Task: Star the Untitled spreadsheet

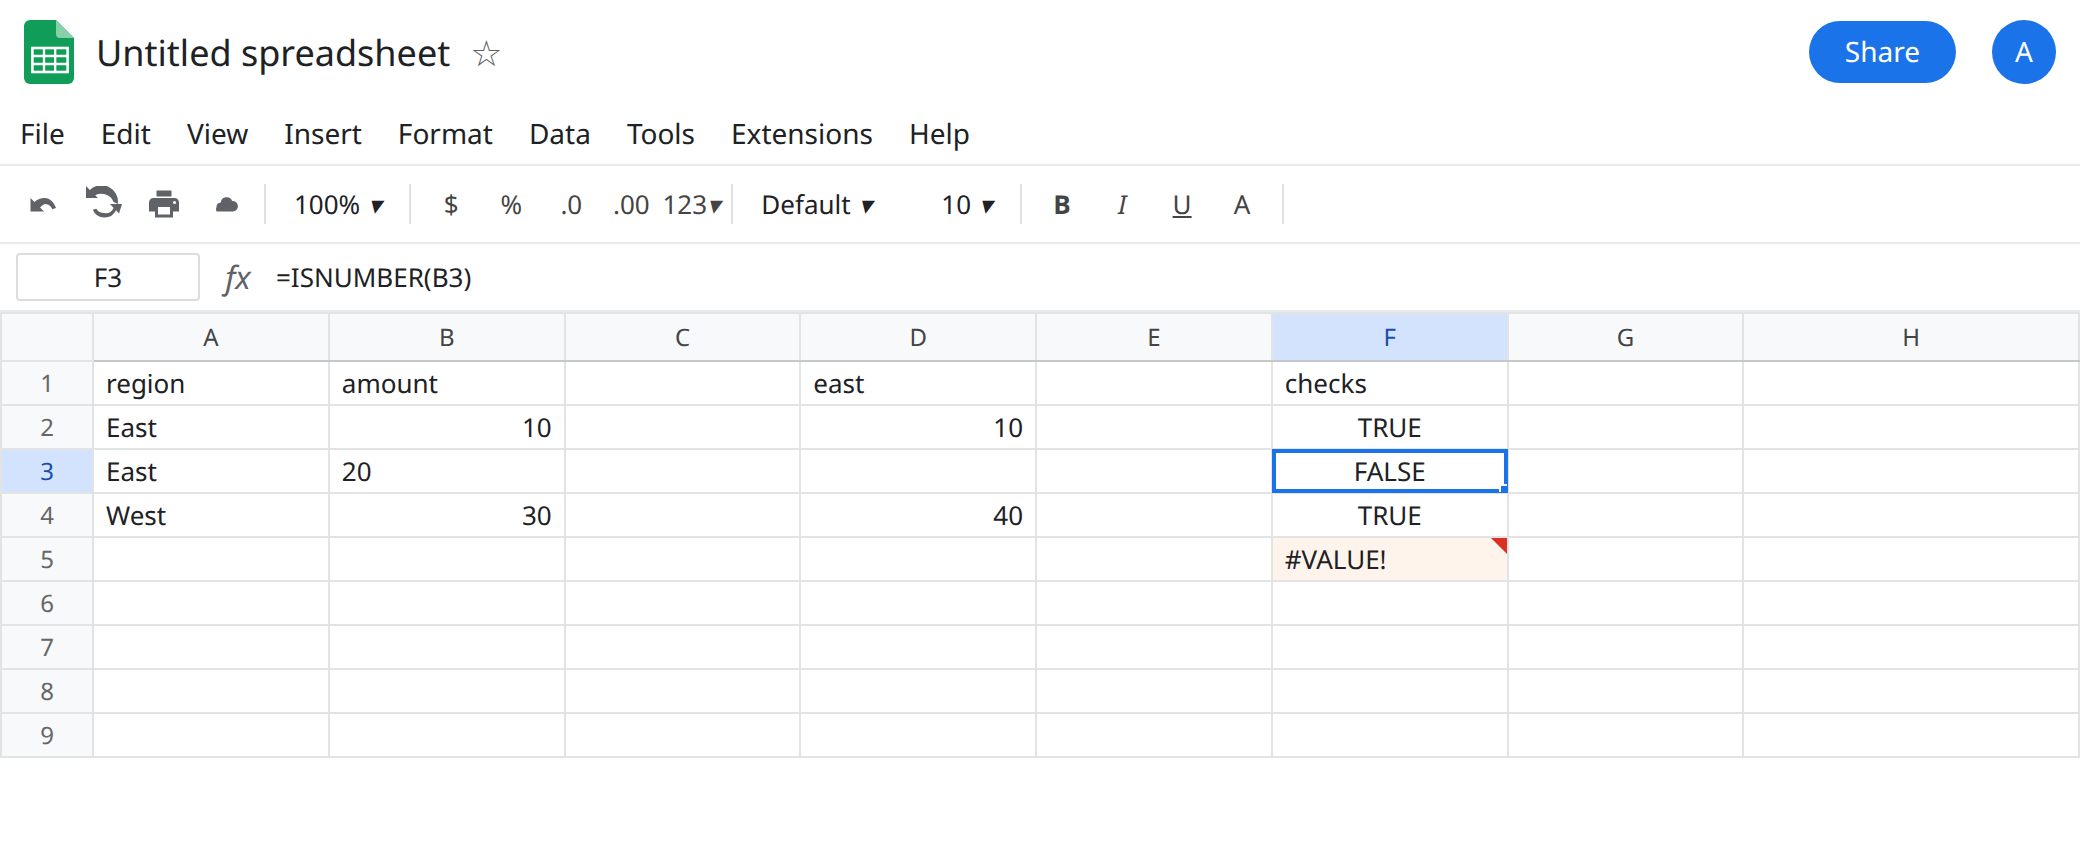Action: click(x=486, y=53)
